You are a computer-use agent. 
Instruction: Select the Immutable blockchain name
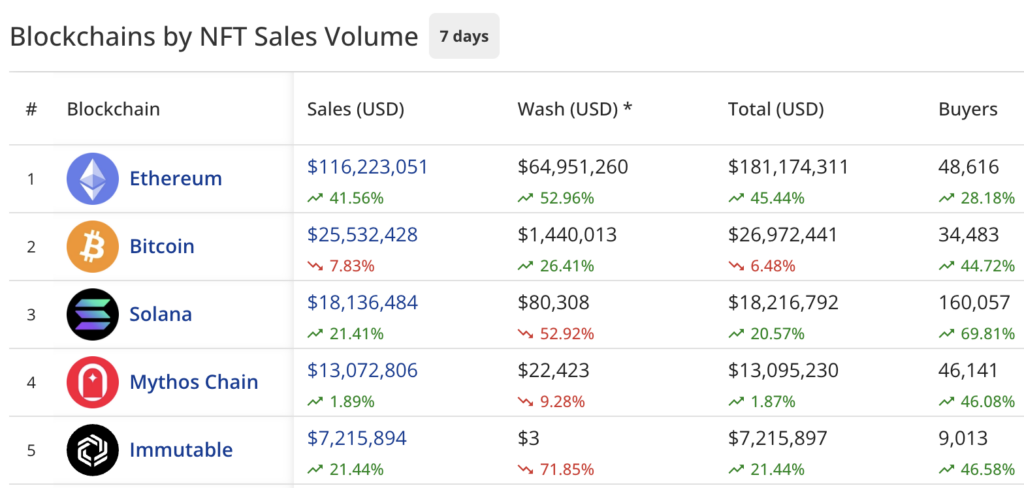pyautogui.click(x=181, y=450)
